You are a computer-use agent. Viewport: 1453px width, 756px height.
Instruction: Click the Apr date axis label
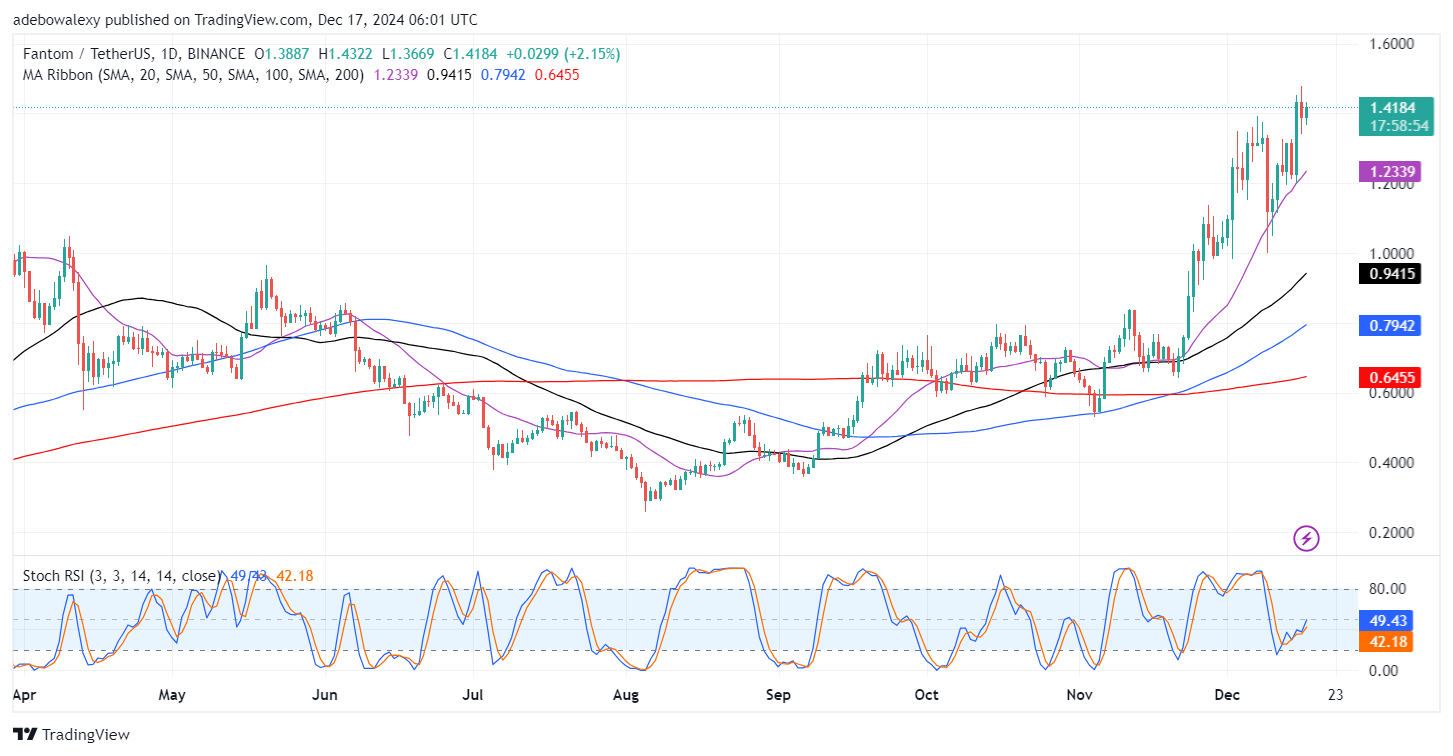(26, 693)
